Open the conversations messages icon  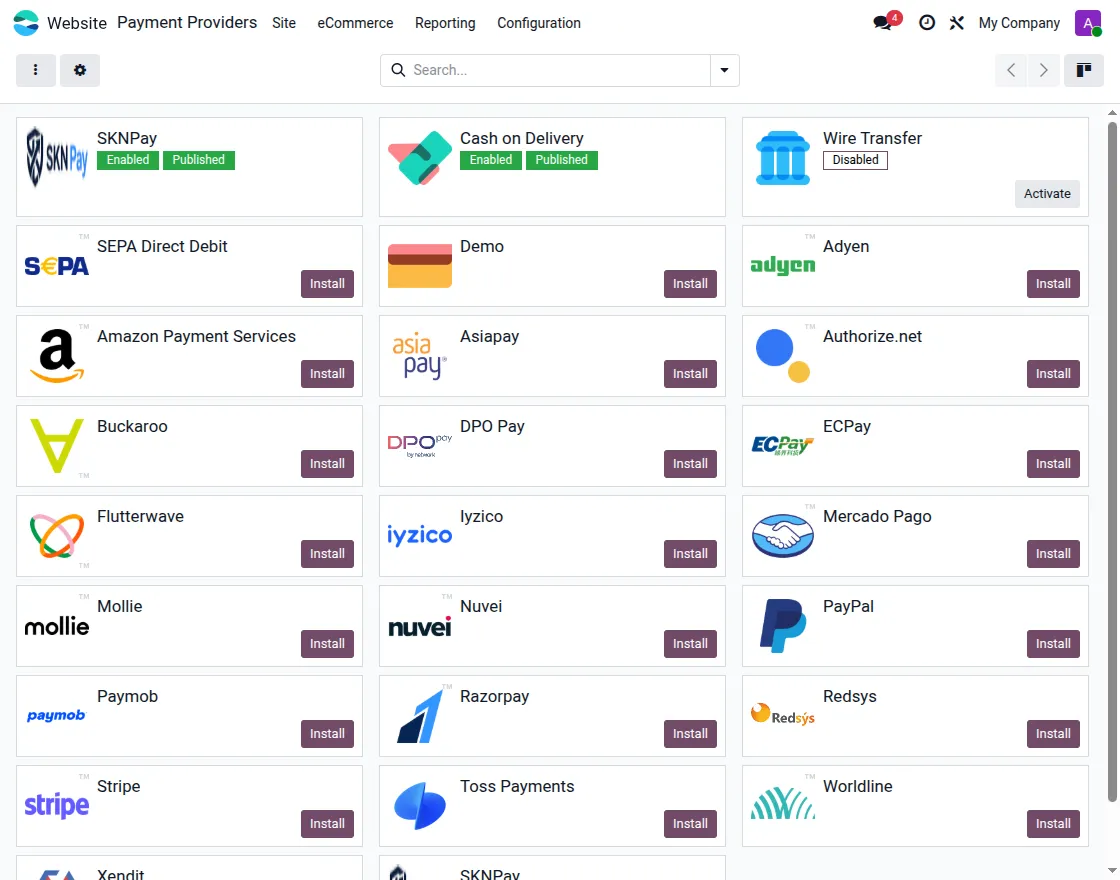coord(883,23)
